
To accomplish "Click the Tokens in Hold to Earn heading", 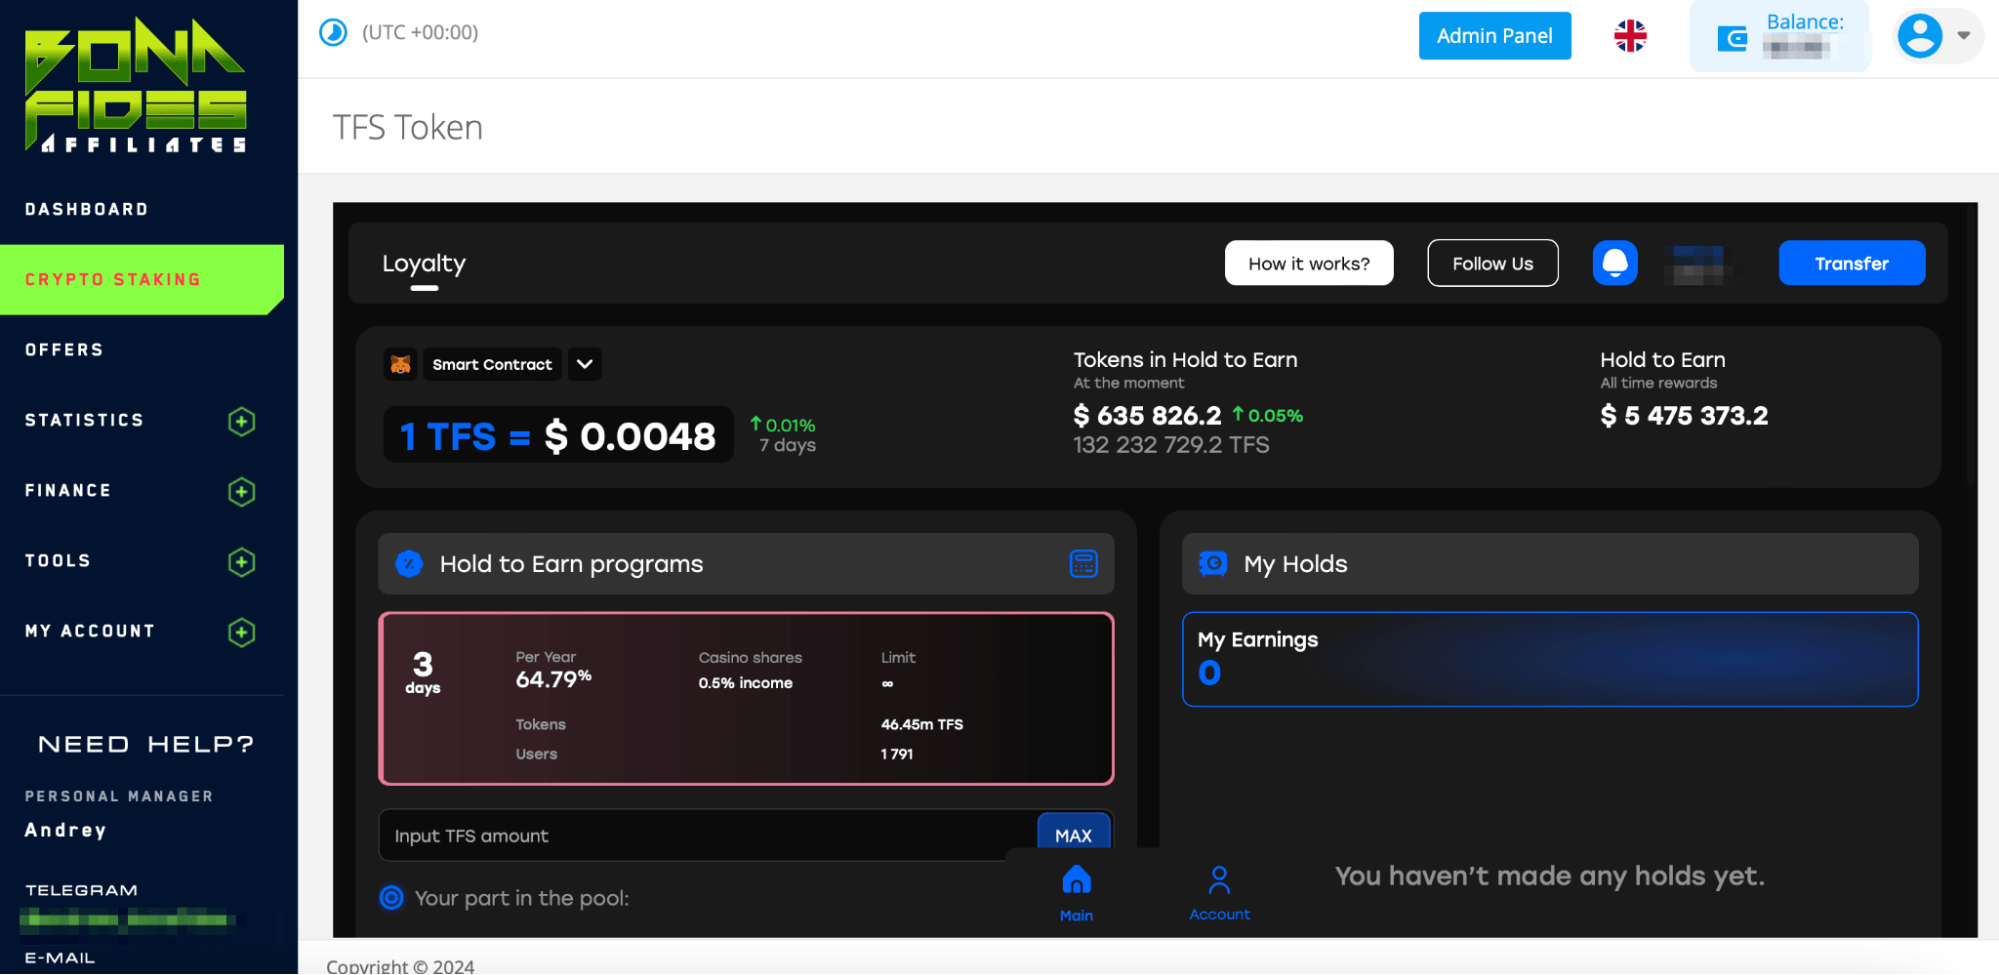I will pyautogui.click(x=1186, y=360).
